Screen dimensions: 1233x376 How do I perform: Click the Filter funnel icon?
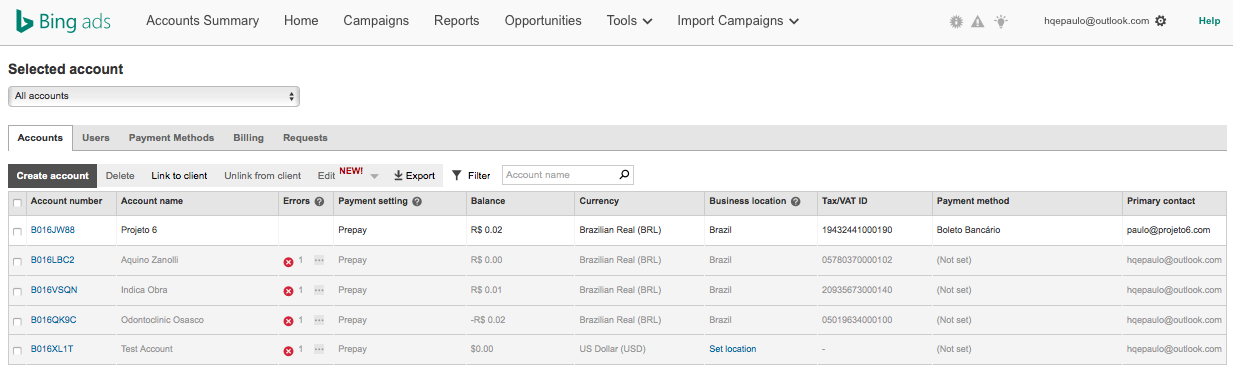tap(457, 175)
